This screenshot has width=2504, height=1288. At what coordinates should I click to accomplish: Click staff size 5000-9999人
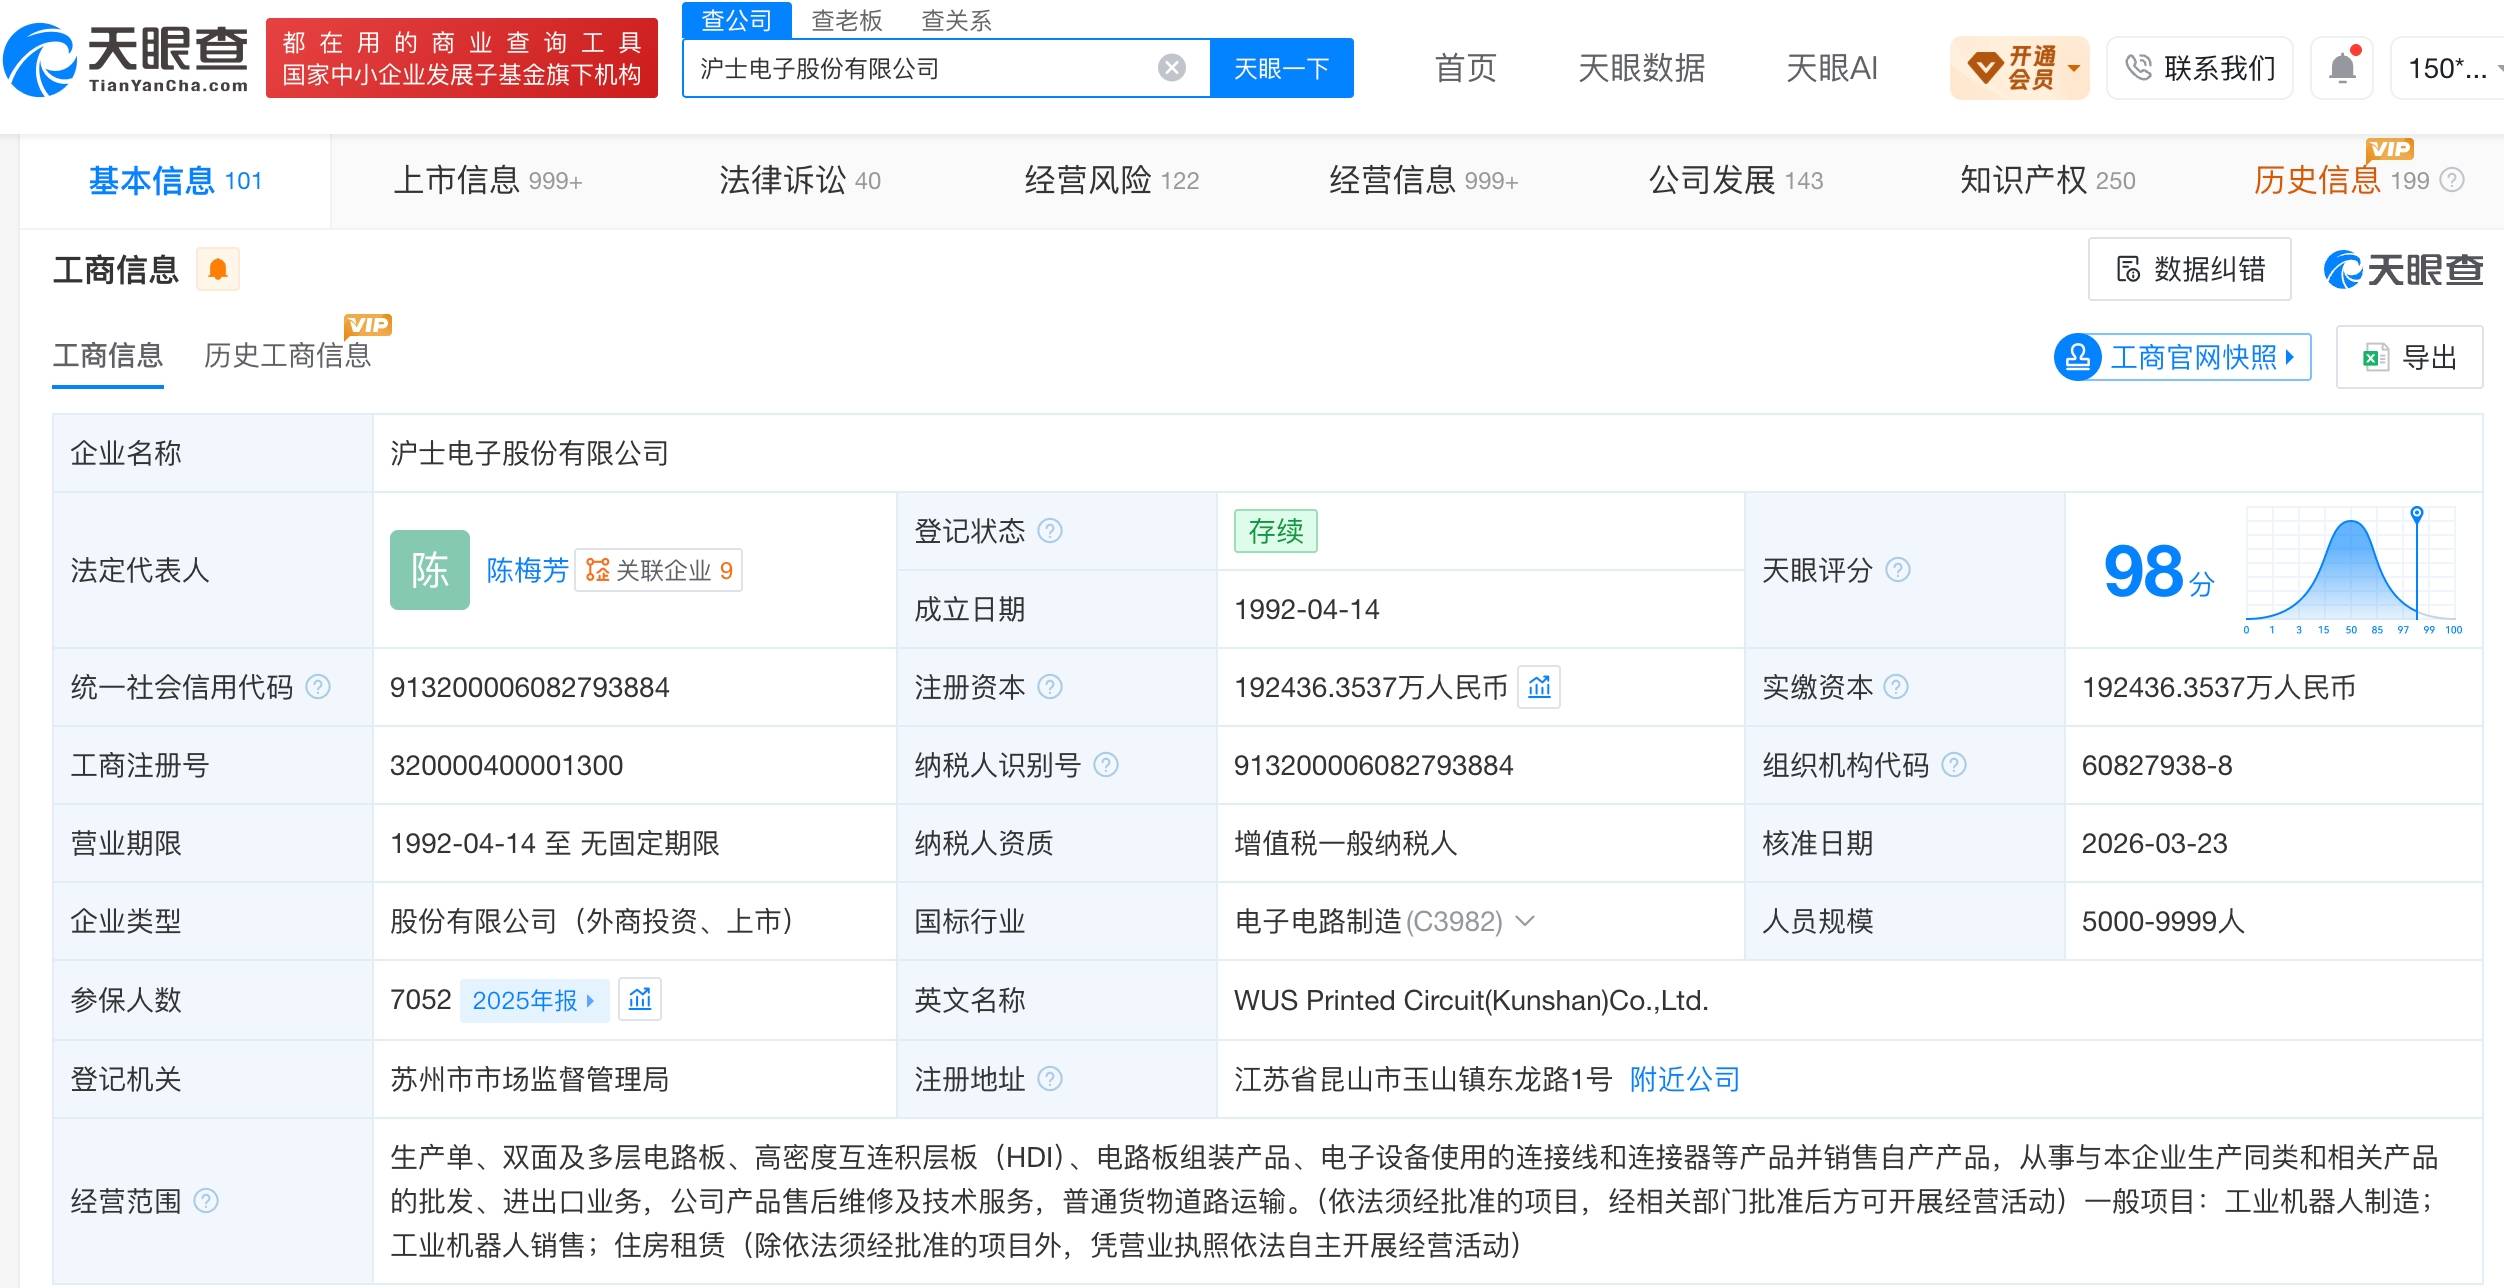[x=2163, y=921]
